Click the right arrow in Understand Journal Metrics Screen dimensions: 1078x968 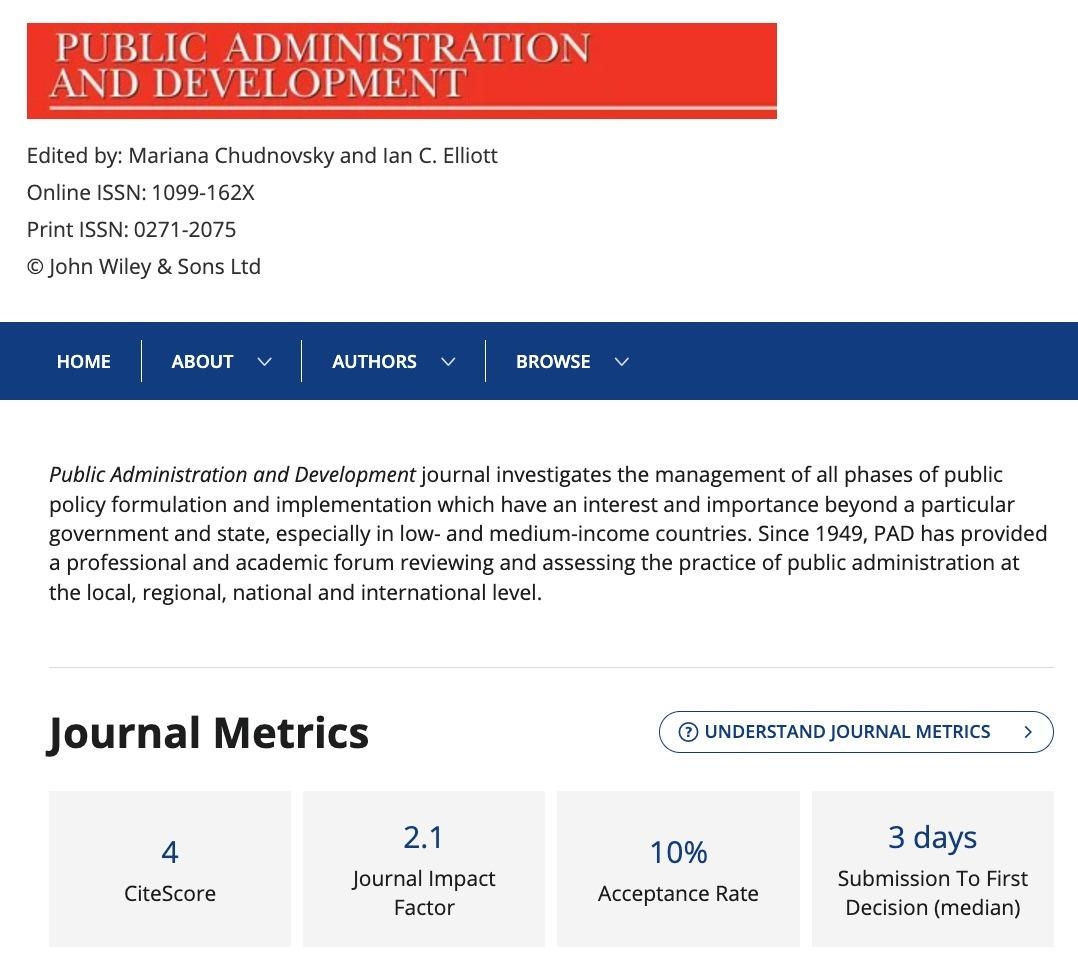pyautogui.click(x=1028, y=732)
